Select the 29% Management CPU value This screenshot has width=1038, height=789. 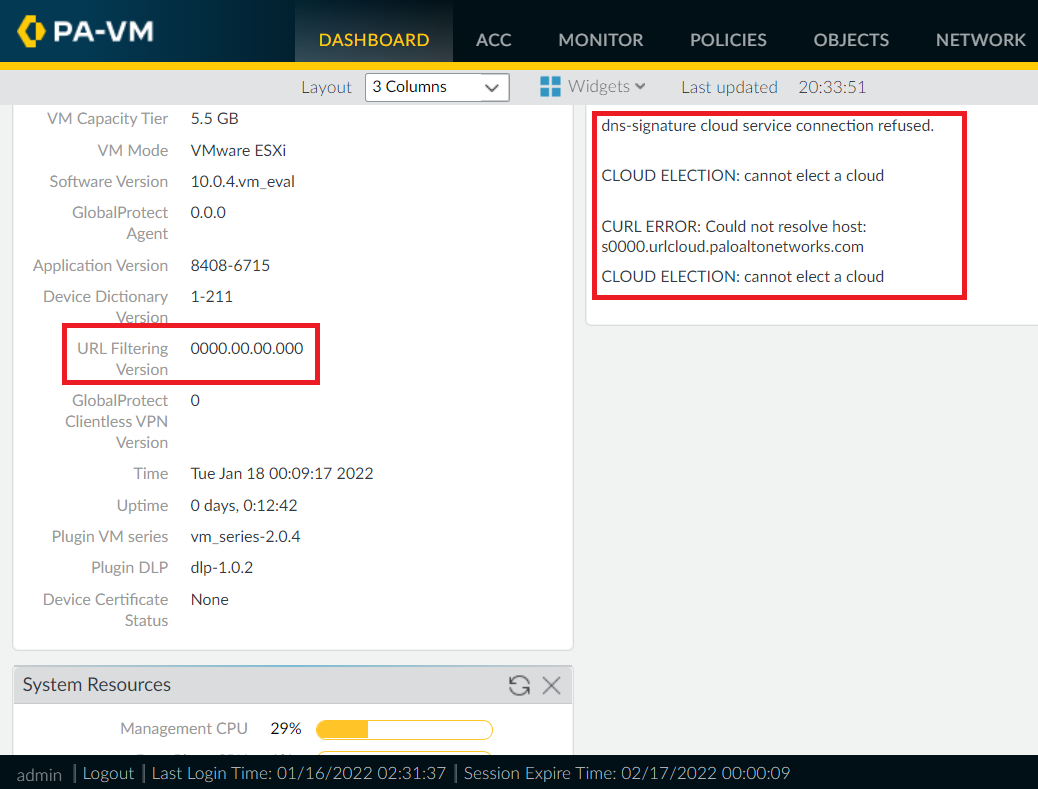pos(286,729)
